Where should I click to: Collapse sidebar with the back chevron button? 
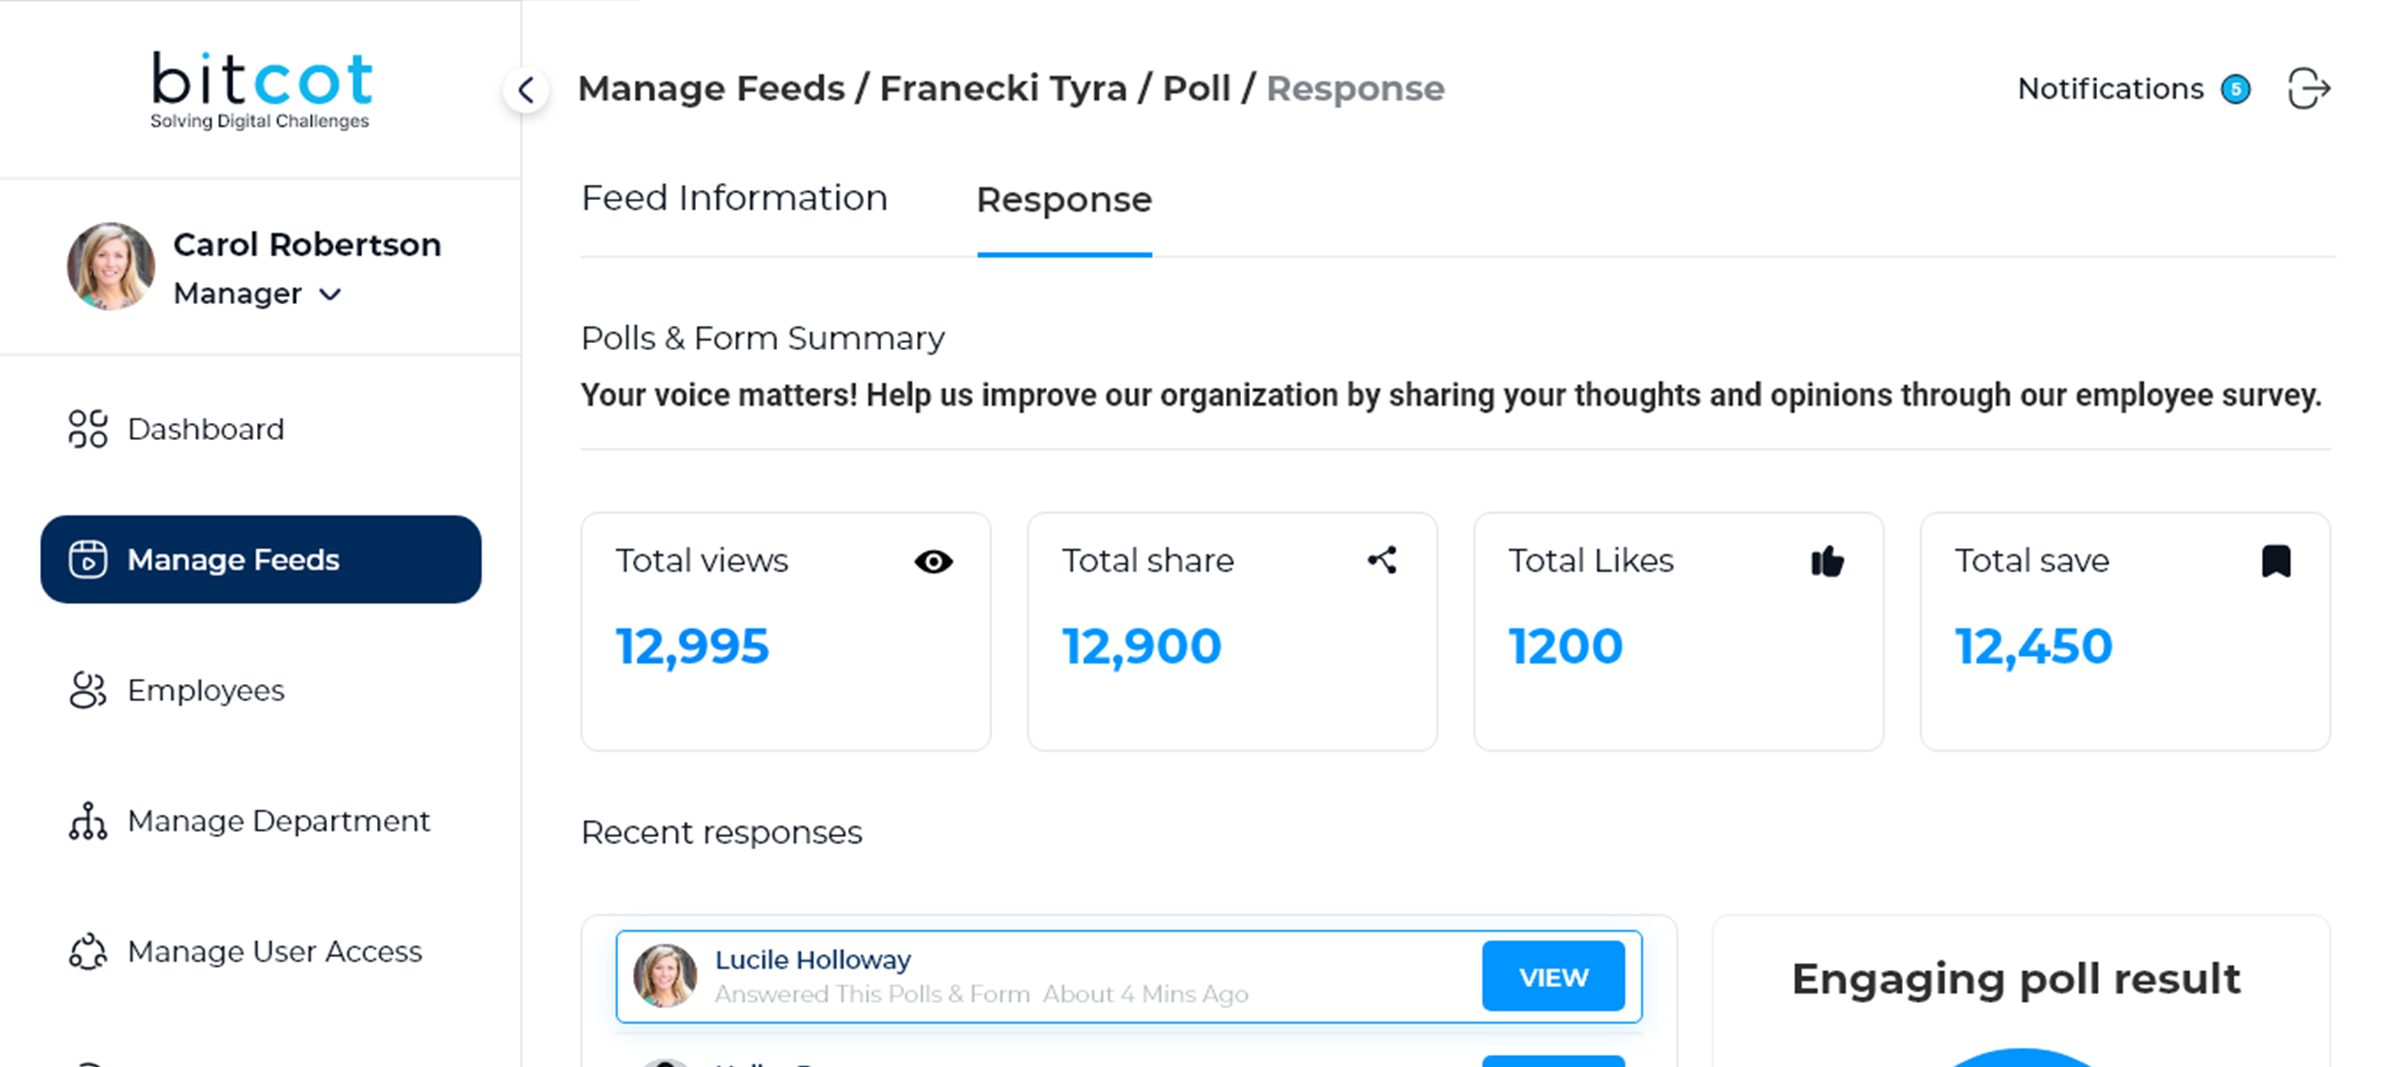coord(526,90)
